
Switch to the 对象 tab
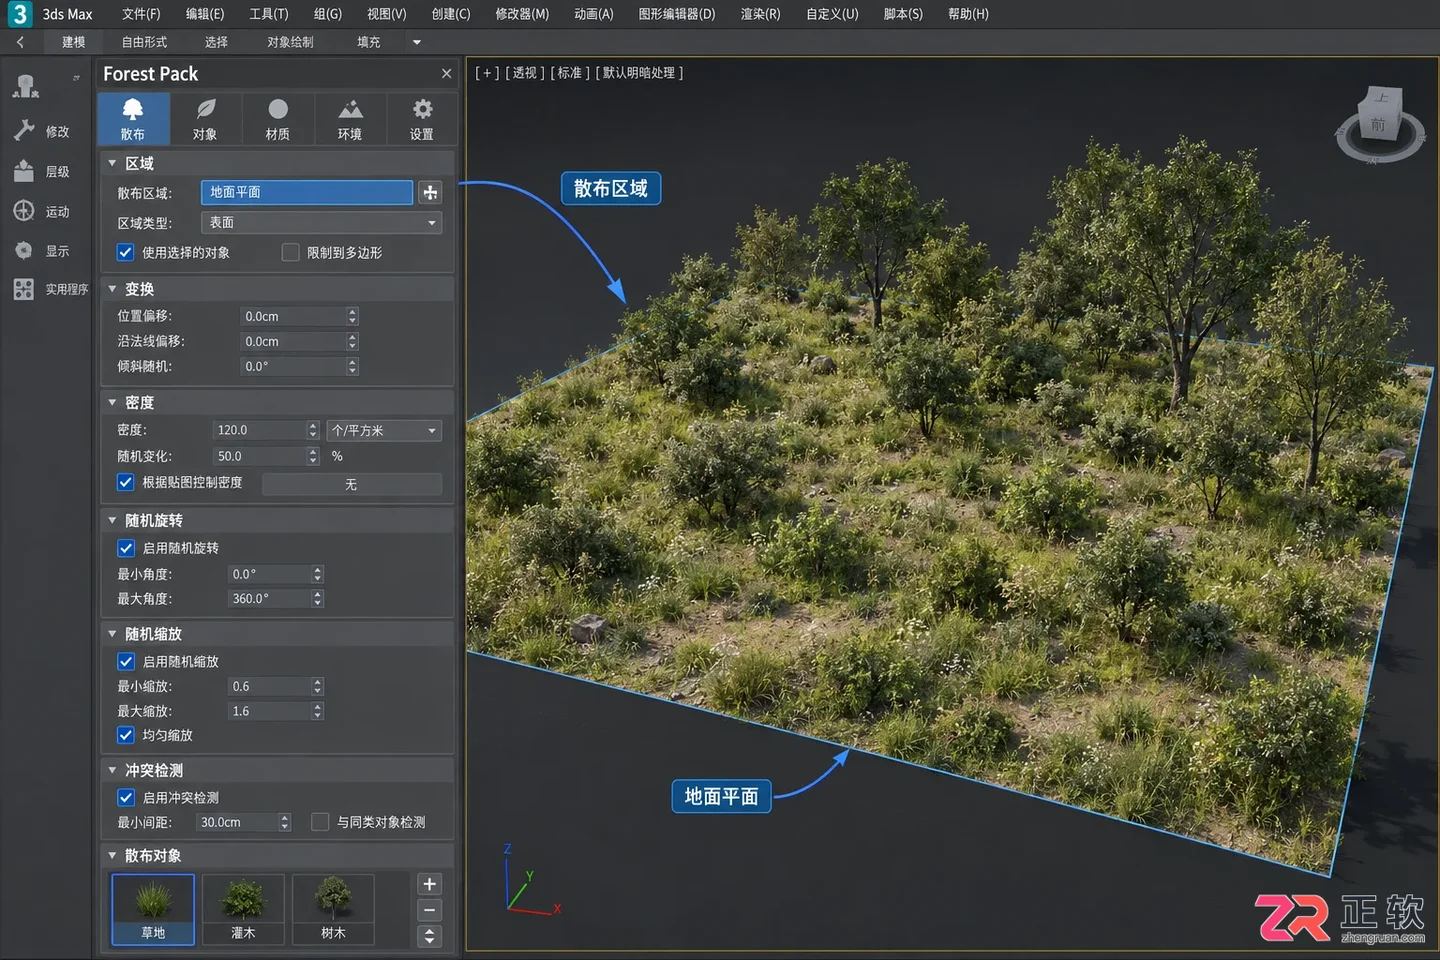[x=205, y=119]
